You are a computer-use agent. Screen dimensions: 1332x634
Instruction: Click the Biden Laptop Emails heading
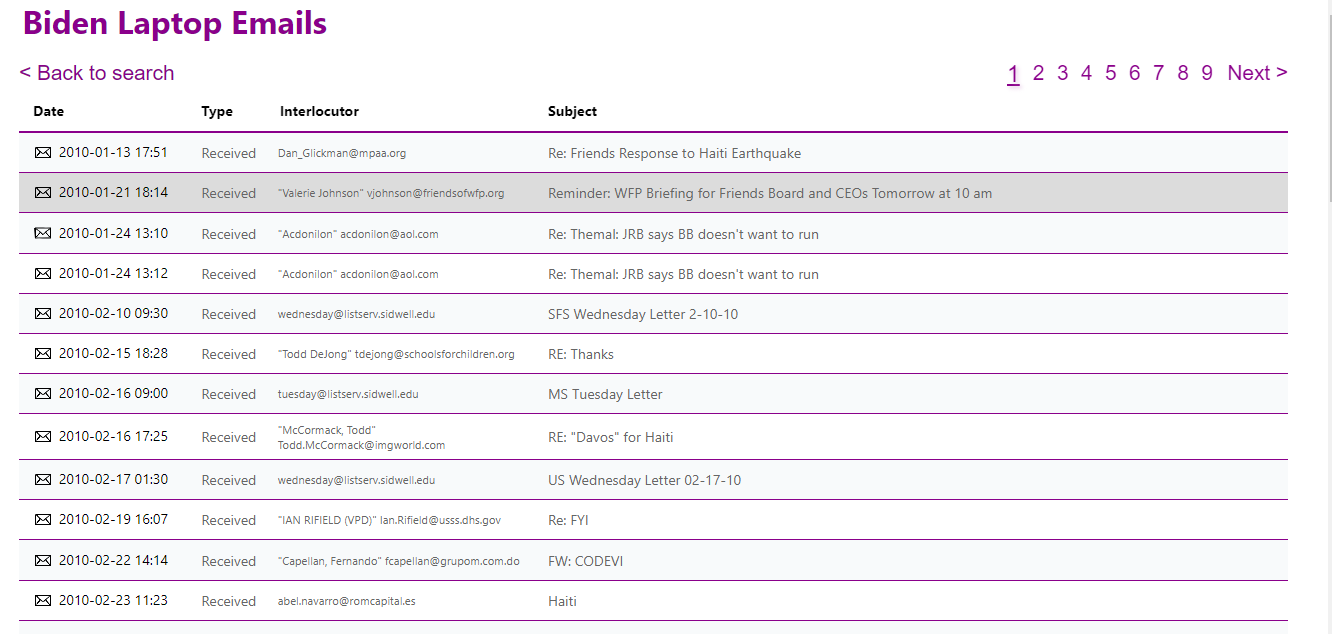[175, 22]
